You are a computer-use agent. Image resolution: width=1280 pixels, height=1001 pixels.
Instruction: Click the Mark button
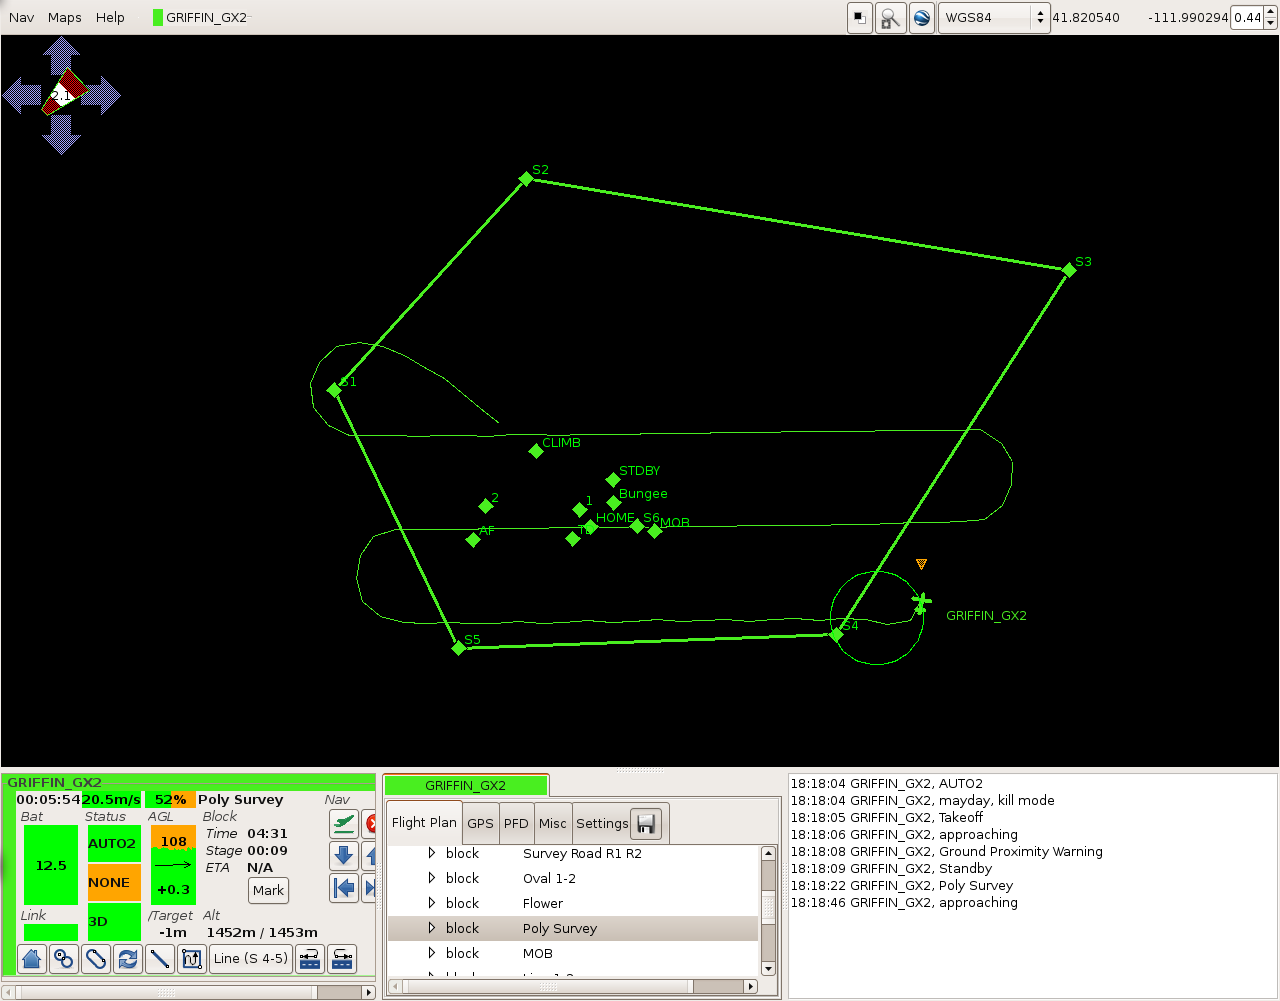pos(268,890)
